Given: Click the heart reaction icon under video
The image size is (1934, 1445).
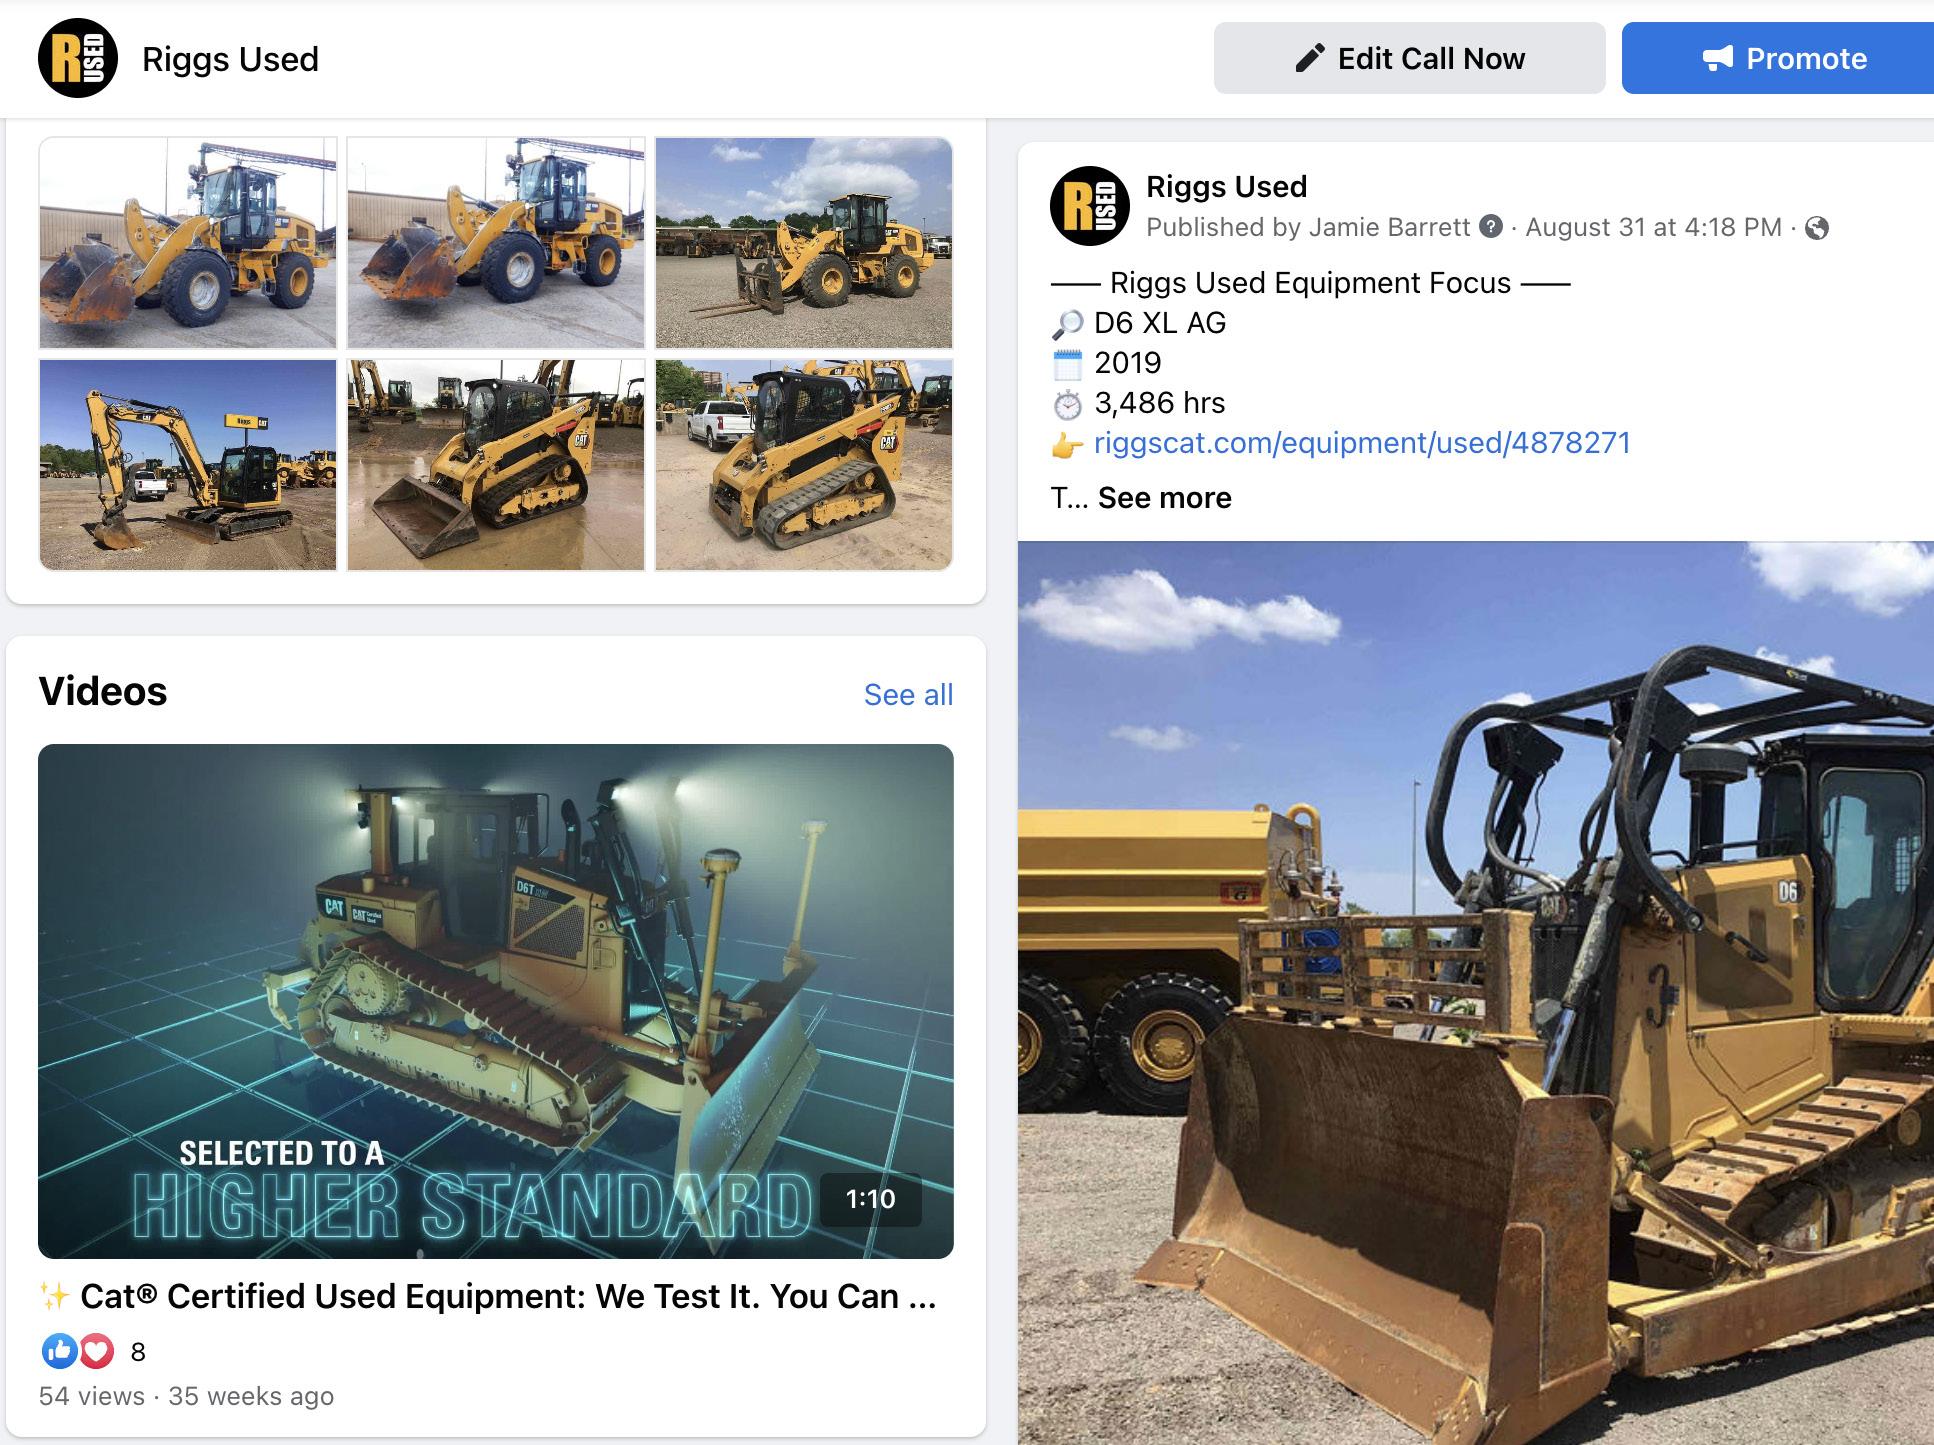Looking at the screenshot, I should coord(96,1352).
